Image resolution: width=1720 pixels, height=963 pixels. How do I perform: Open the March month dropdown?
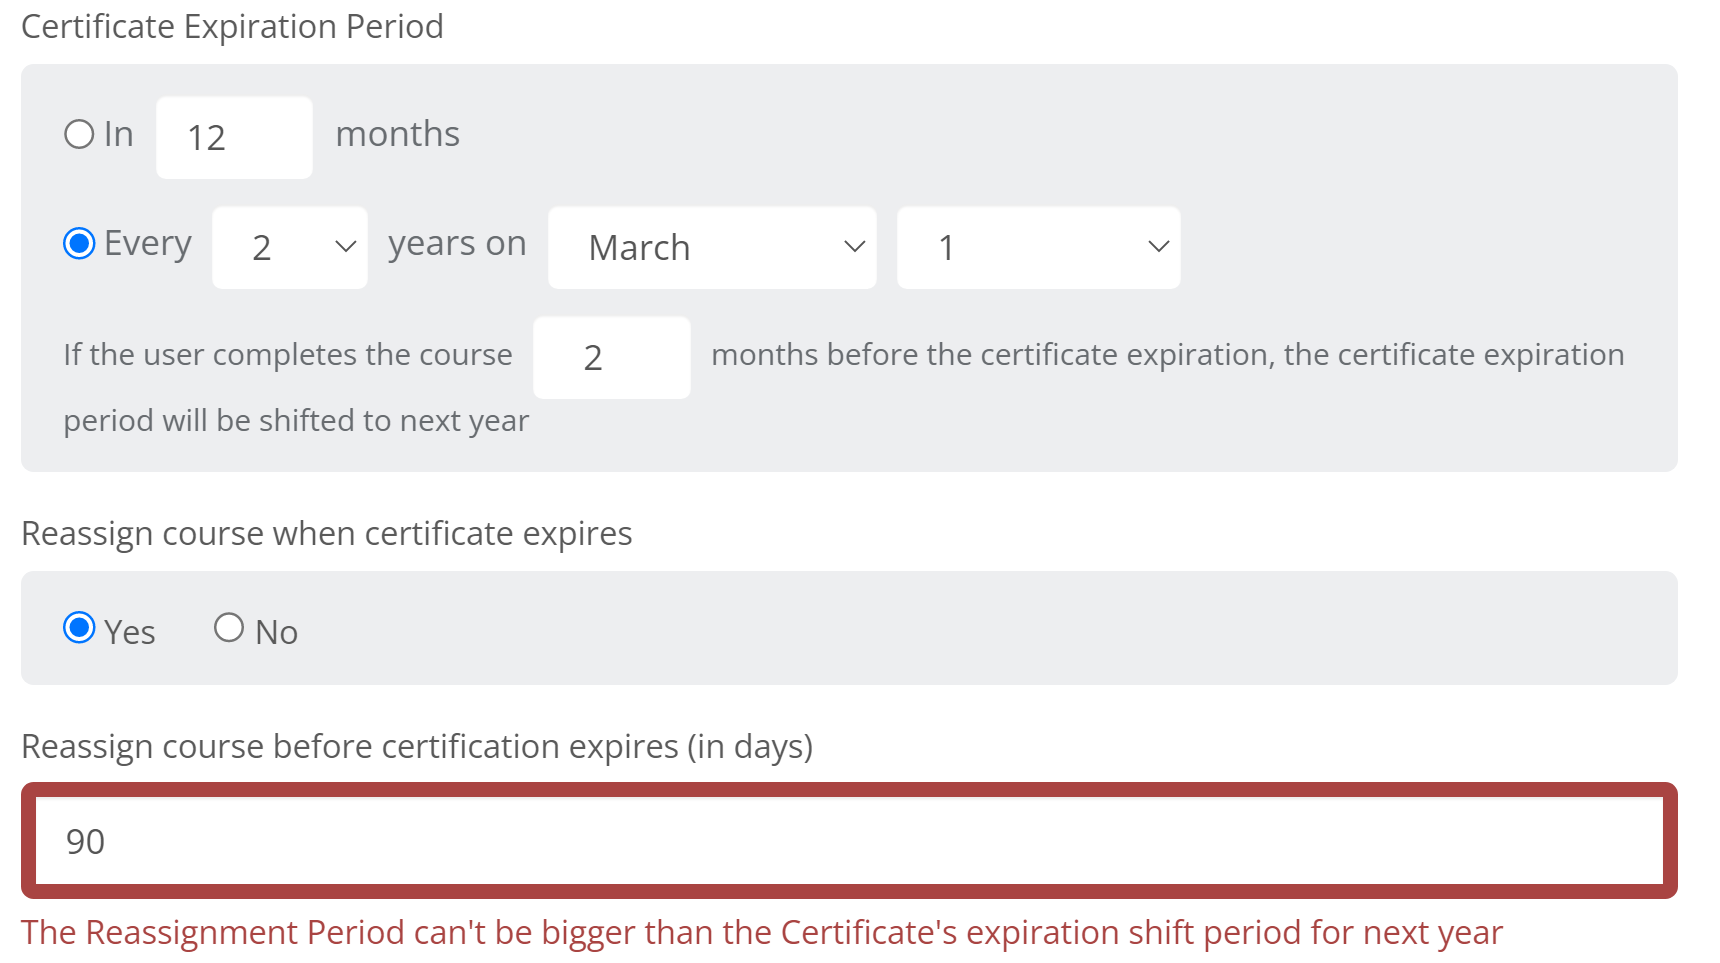(711, 248)
